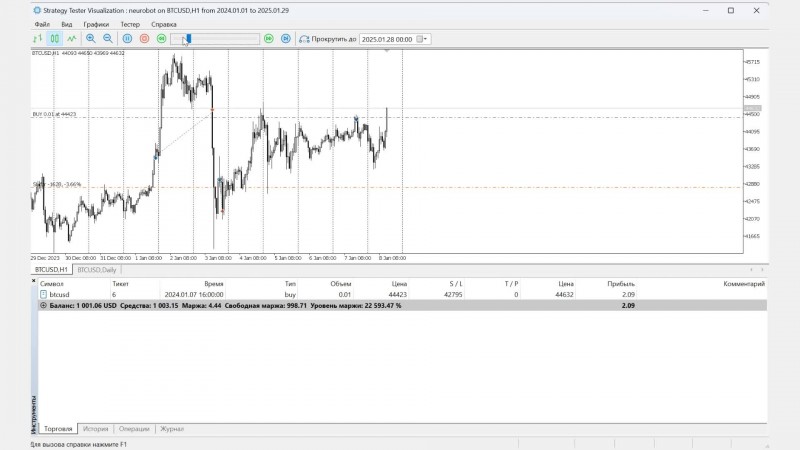Viewport: 800px width, 450px height.
Task: Click the Комментарий column header
Action: tap(744, 284)
